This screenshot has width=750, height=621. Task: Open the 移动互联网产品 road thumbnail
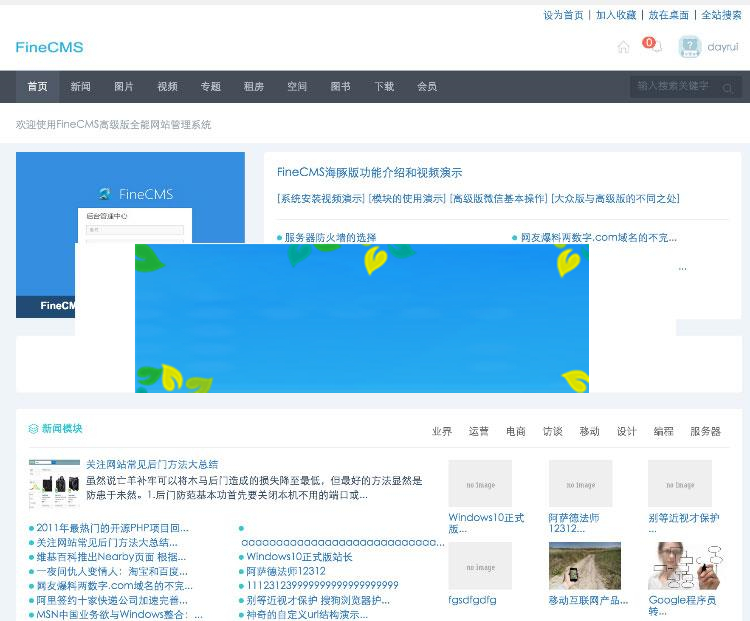[584, 566]
